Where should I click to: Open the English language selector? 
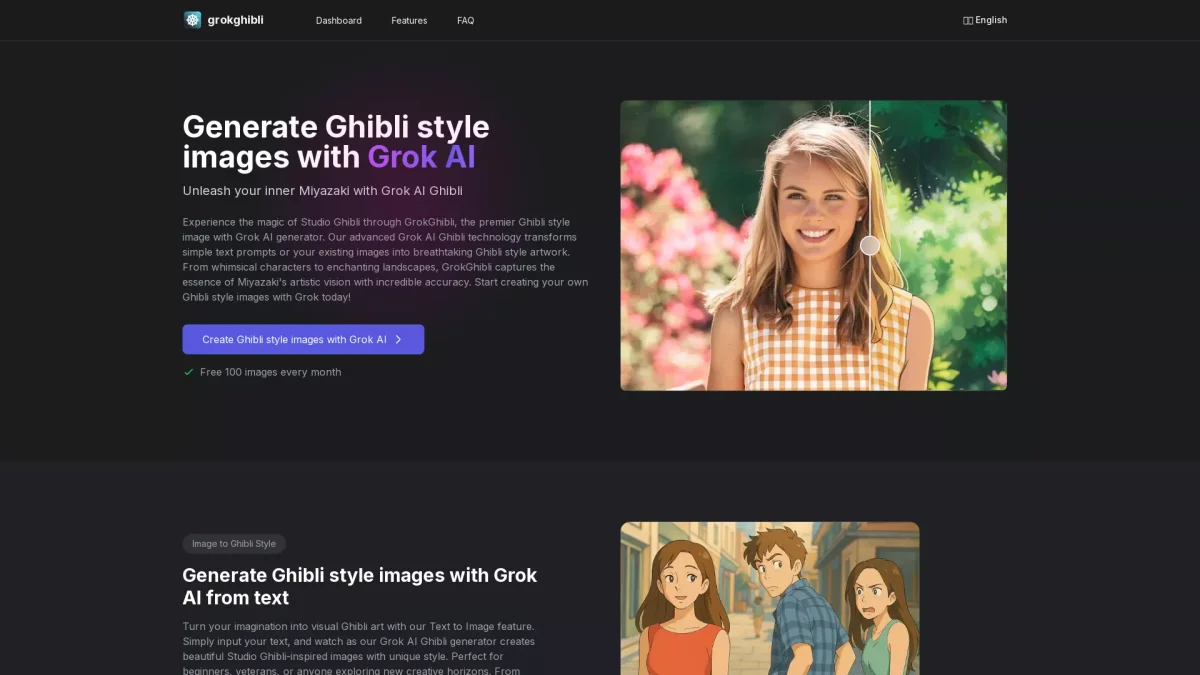click(991, 20)
